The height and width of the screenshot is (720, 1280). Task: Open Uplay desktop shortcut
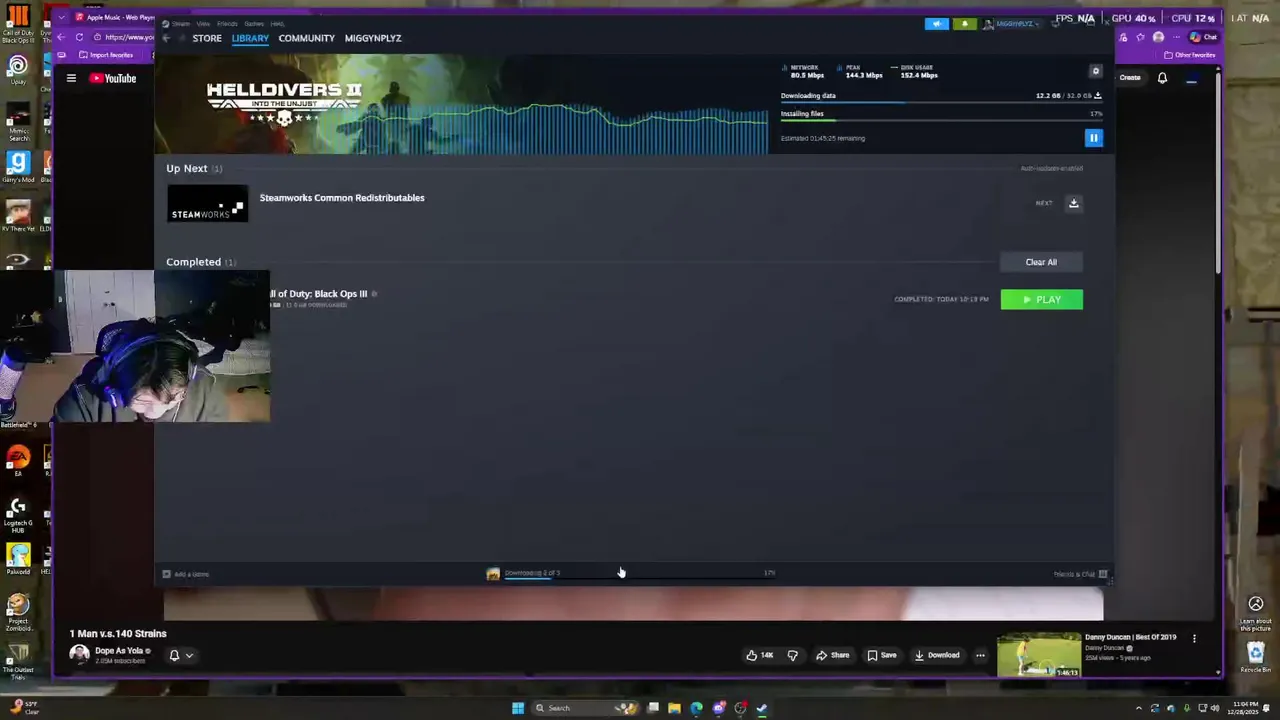[x=18, y=69]
